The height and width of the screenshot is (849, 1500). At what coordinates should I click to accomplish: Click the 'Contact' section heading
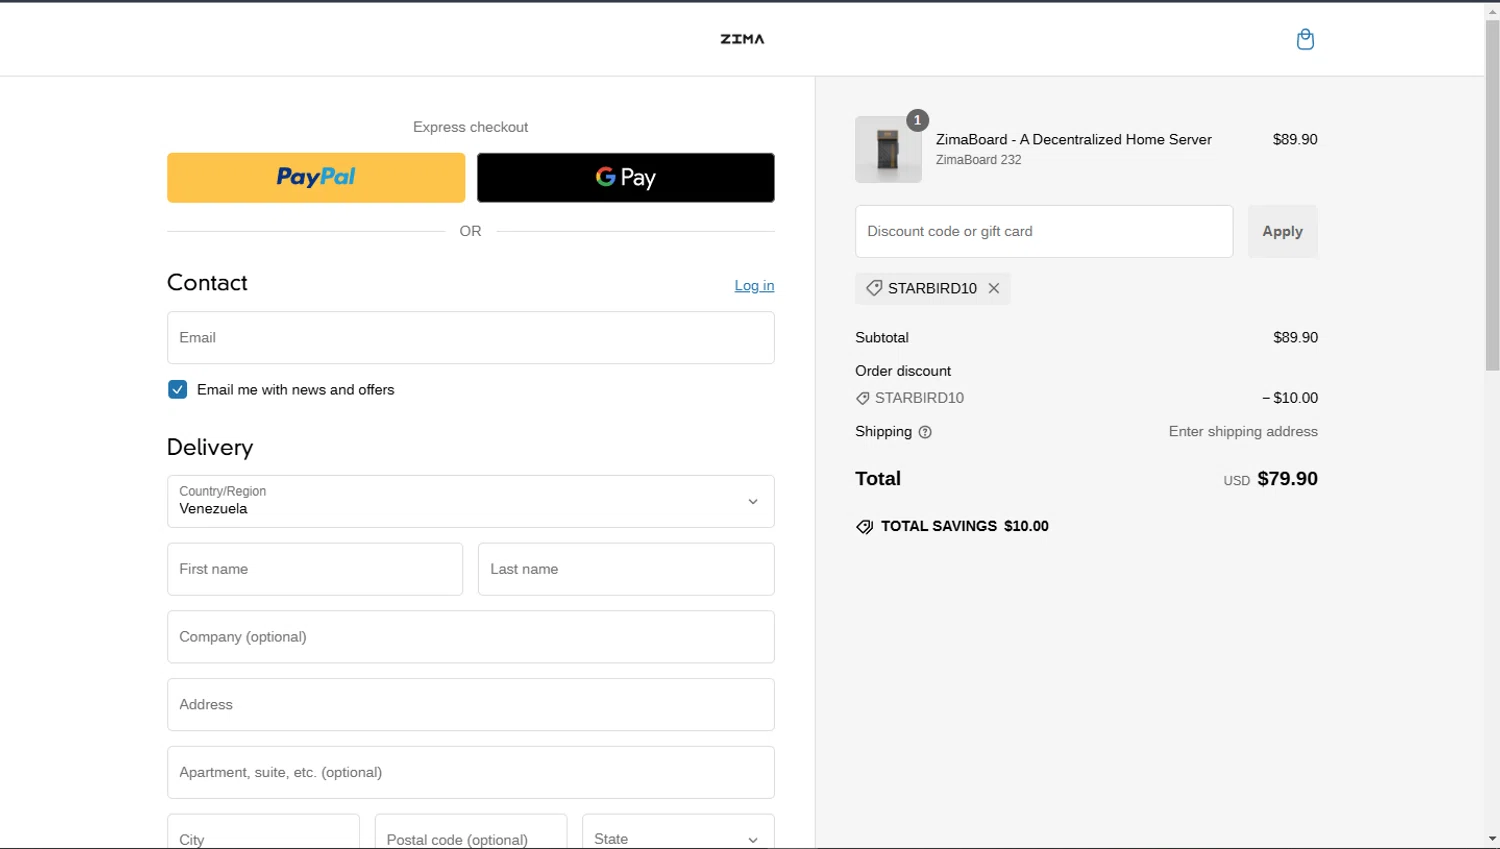(x=207, y=283)
